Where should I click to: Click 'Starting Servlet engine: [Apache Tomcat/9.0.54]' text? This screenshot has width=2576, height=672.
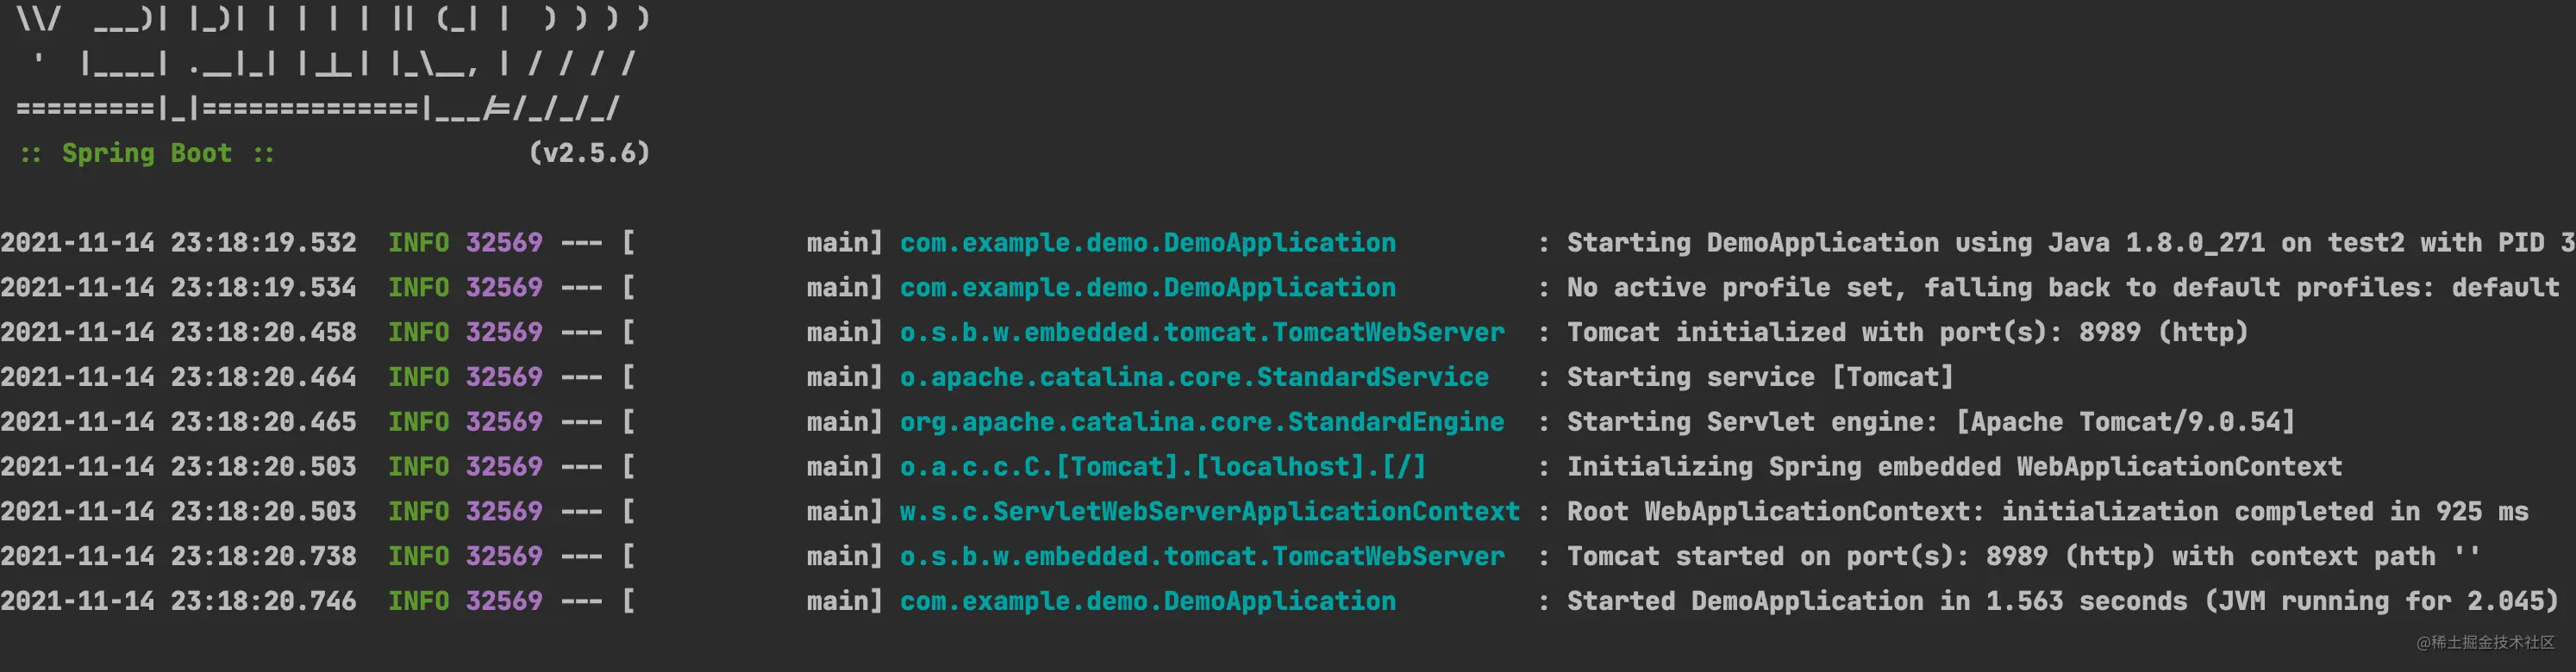[x=1930, y=422]
